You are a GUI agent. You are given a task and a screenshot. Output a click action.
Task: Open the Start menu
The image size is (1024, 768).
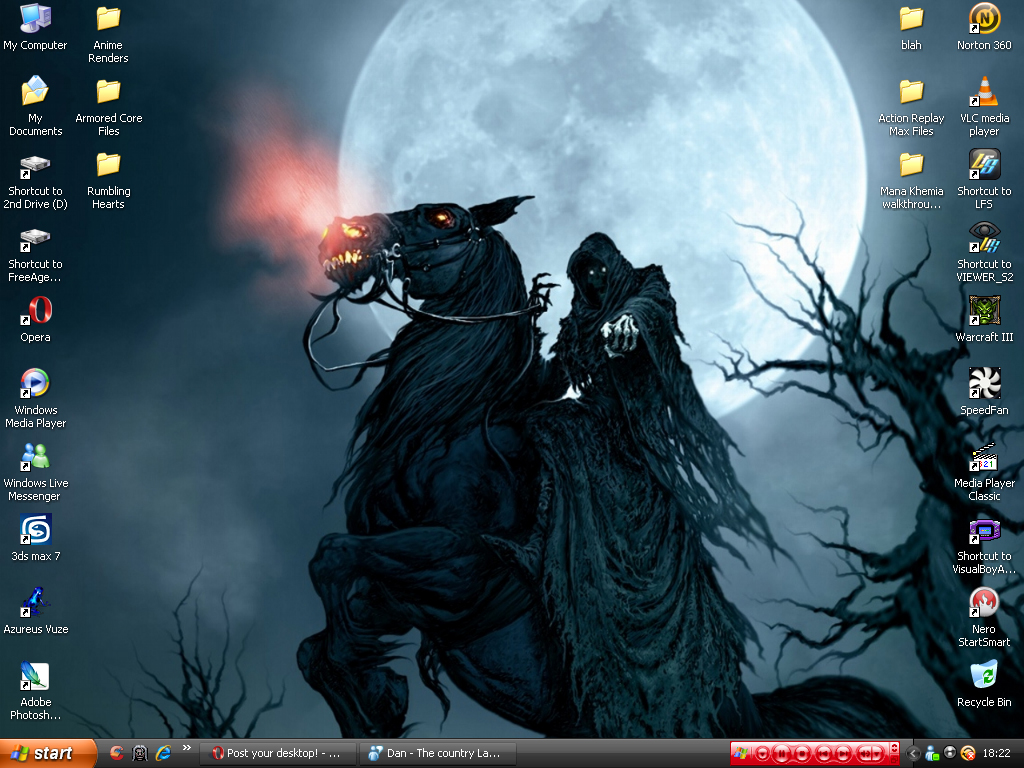[48, 753]
